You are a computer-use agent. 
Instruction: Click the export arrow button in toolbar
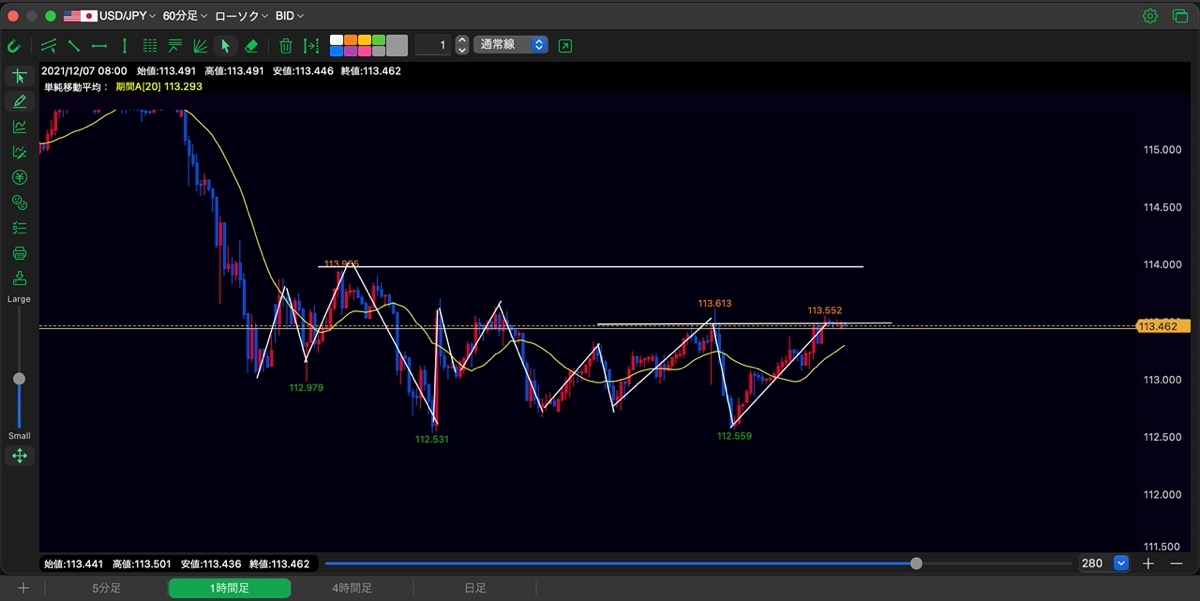click(x=566, y=45)
